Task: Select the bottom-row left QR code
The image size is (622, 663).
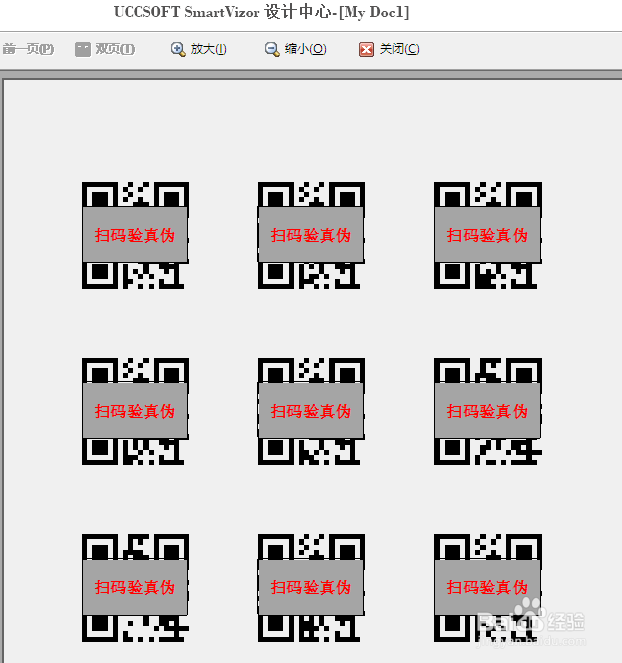Action: (x=135, y=588)
